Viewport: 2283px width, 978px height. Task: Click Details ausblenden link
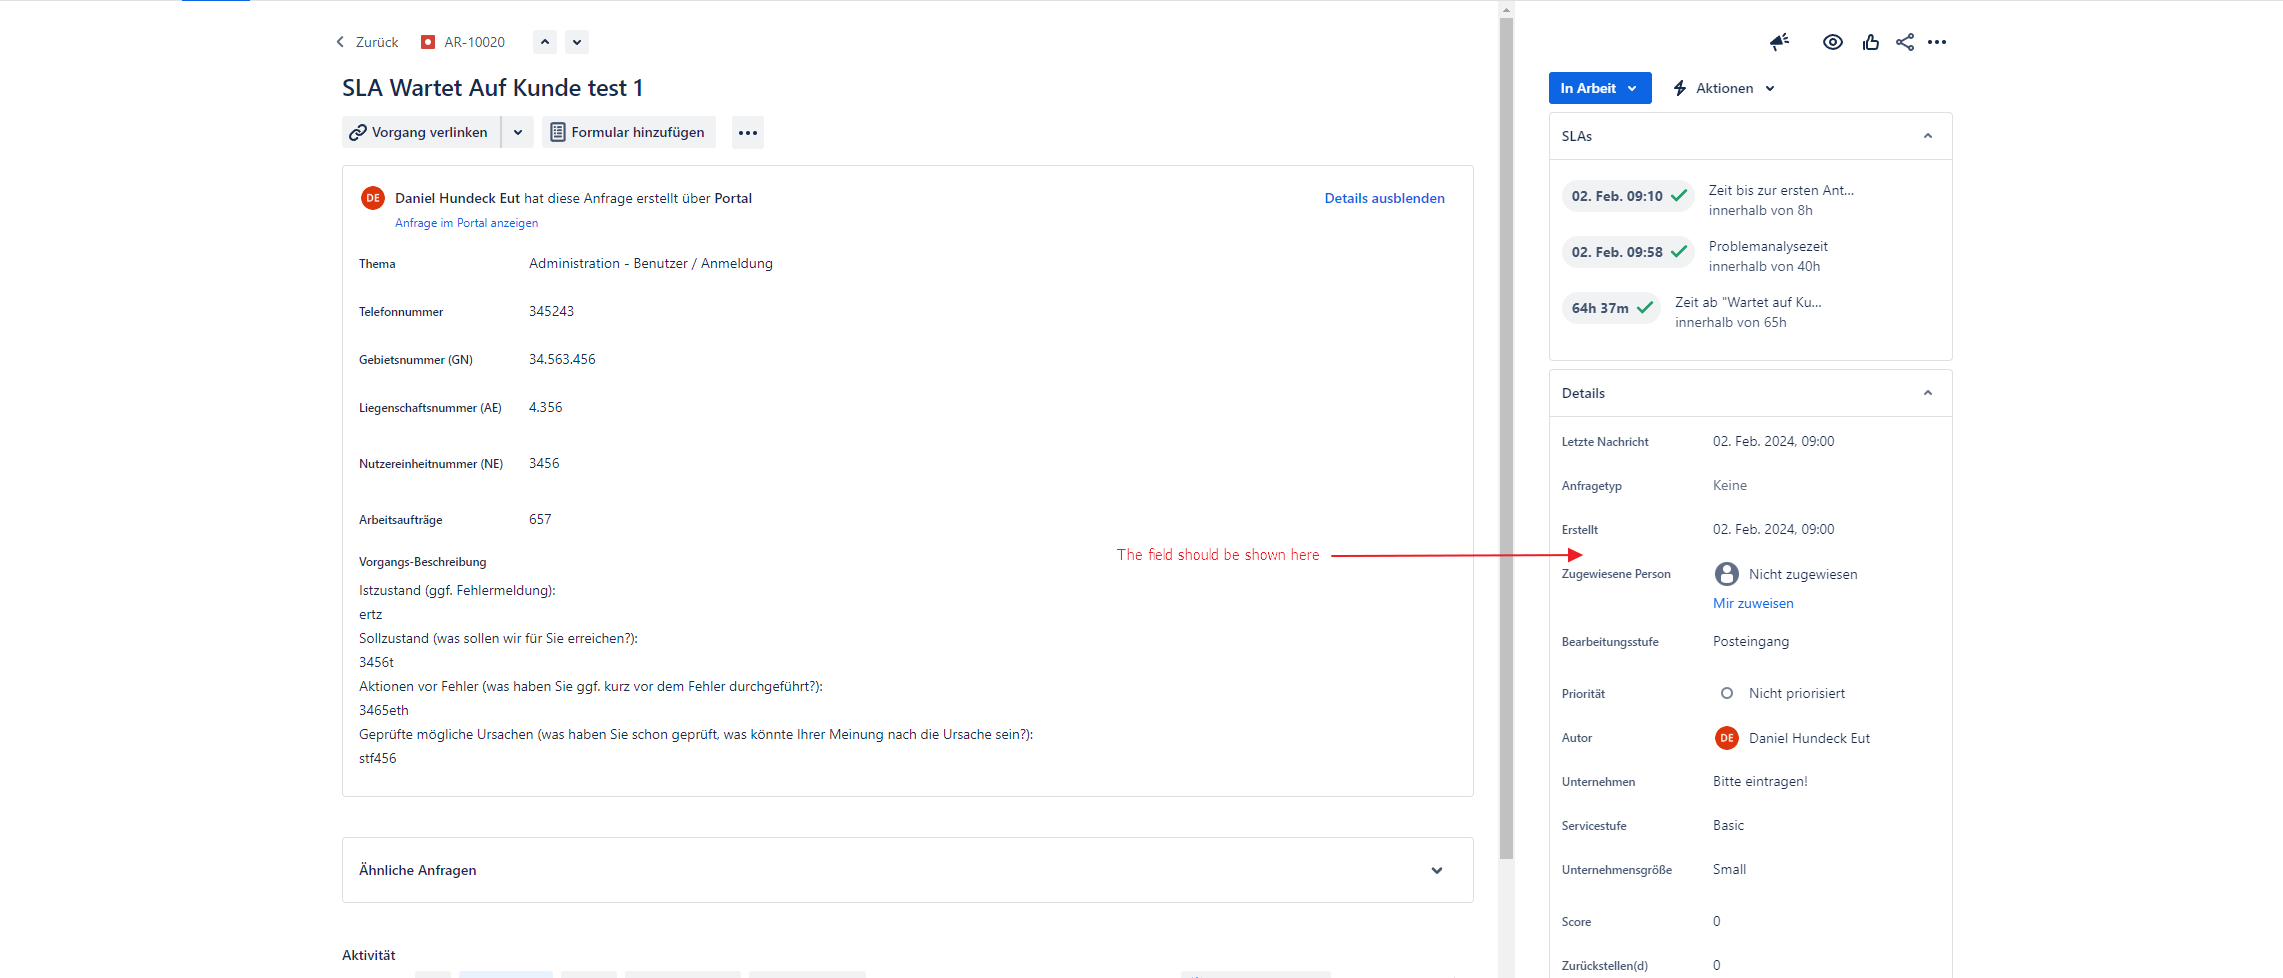coord(1384,198)
